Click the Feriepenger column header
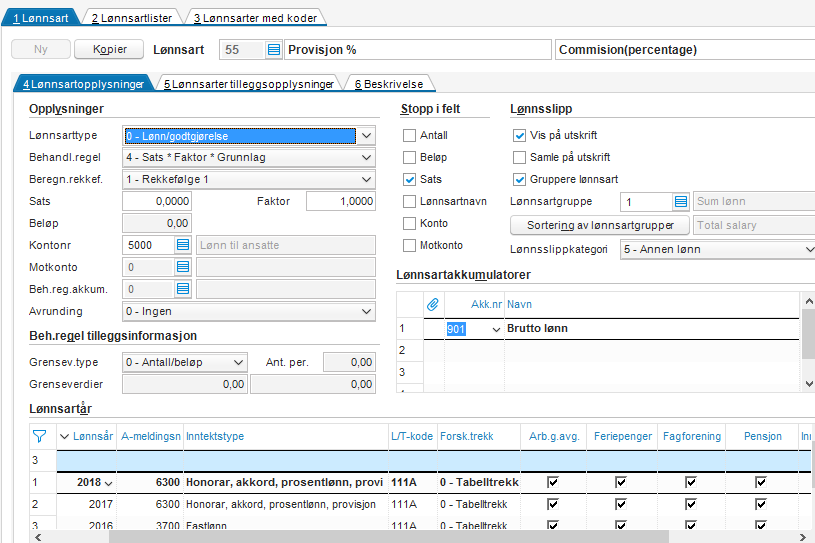Image resolution: width=815 pixels, height=543 pixels. coord(623,436)
